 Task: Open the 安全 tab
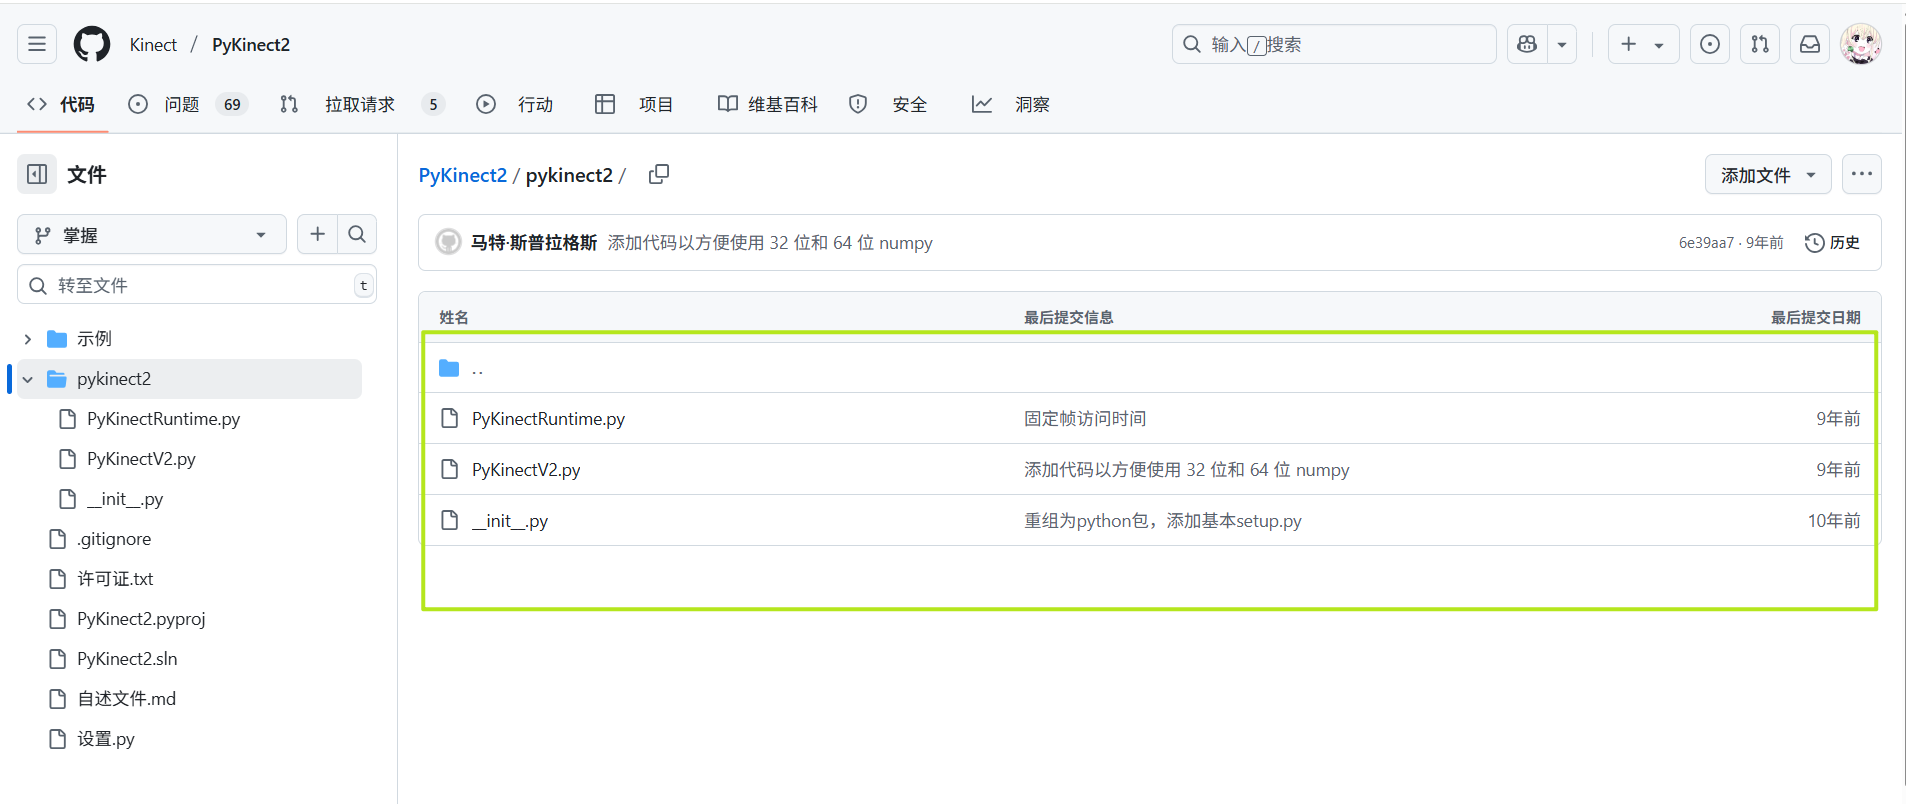pyautogui.click(x=888, y=104)
